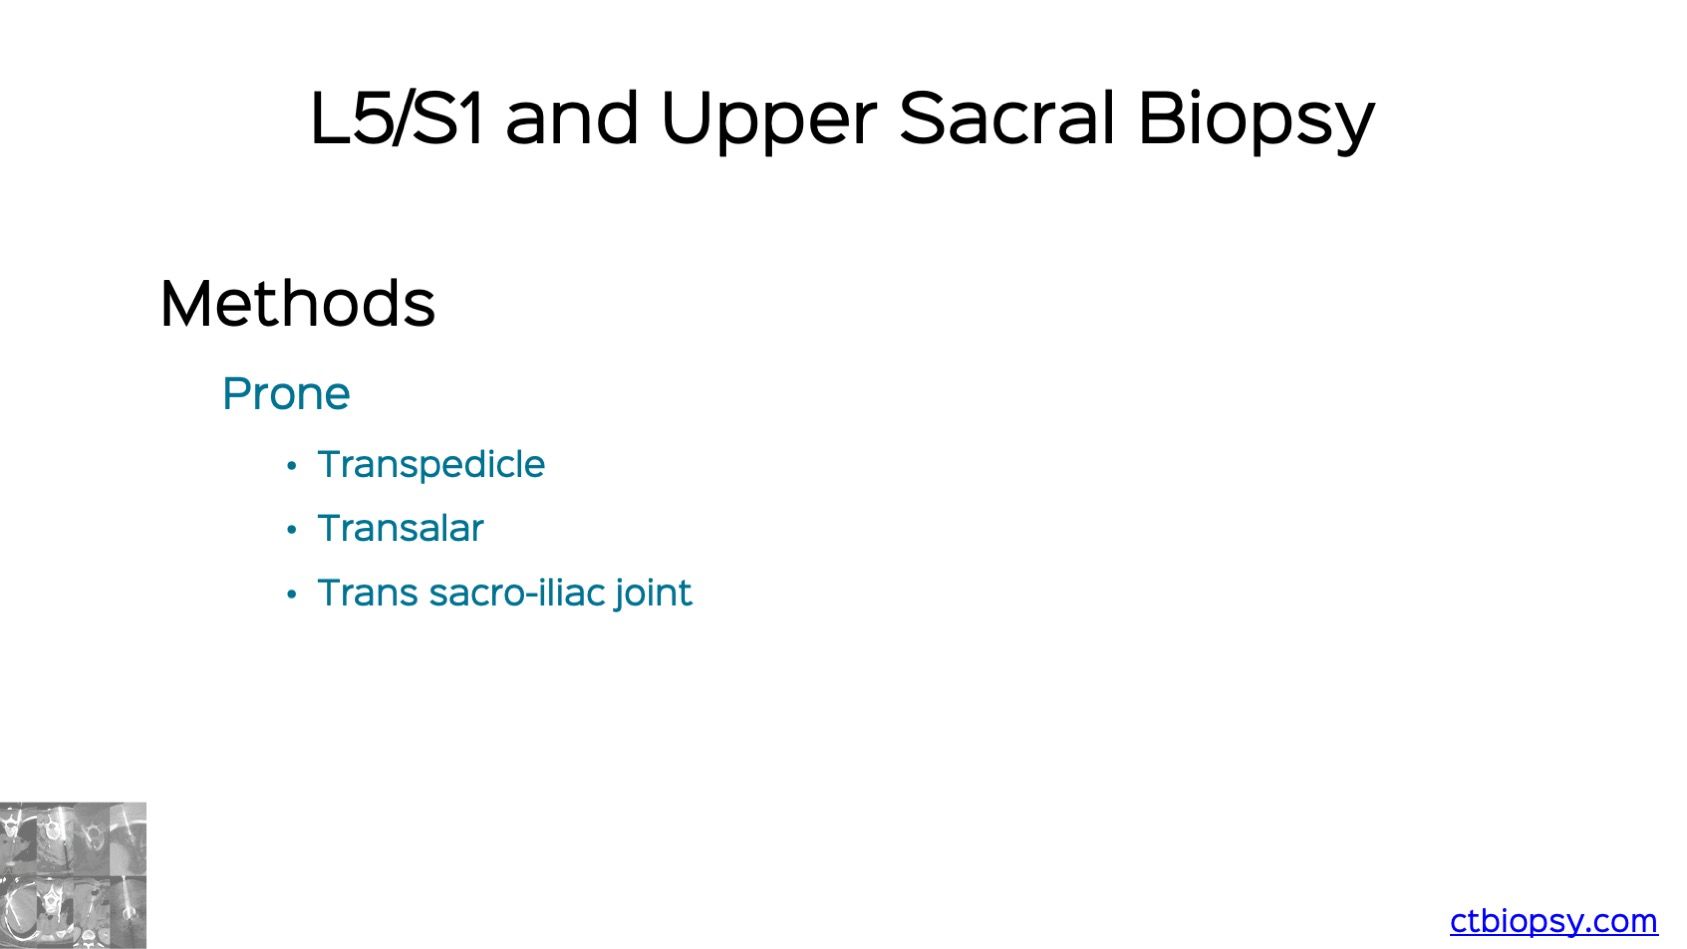Select the top-left CT image in the collage
The image size is (1687, 949).
click(19, 838)
